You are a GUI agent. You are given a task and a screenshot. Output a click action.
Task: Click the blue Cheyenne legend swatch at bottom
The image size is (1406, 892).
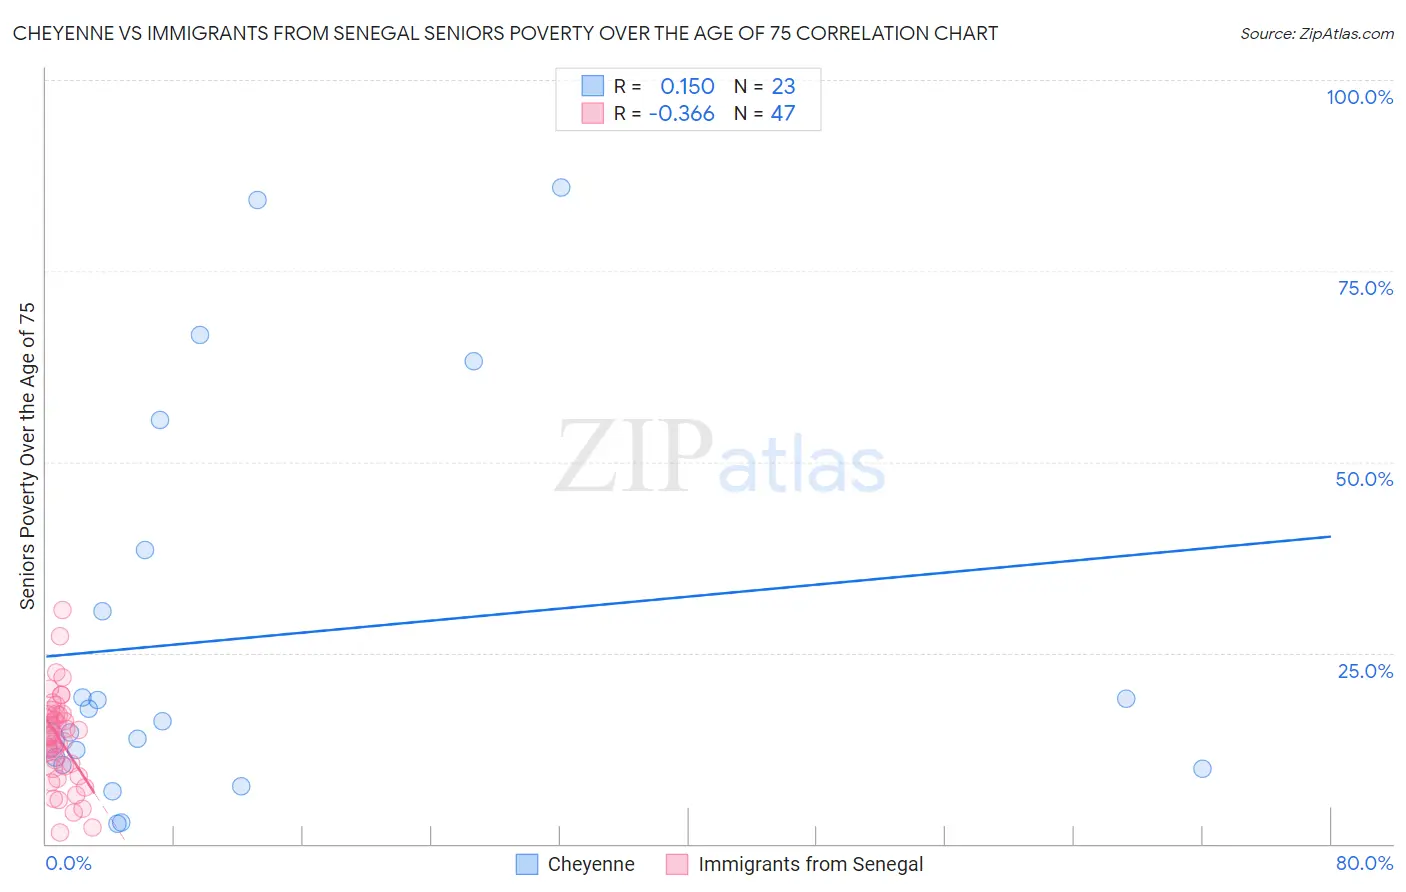point(527,865)
